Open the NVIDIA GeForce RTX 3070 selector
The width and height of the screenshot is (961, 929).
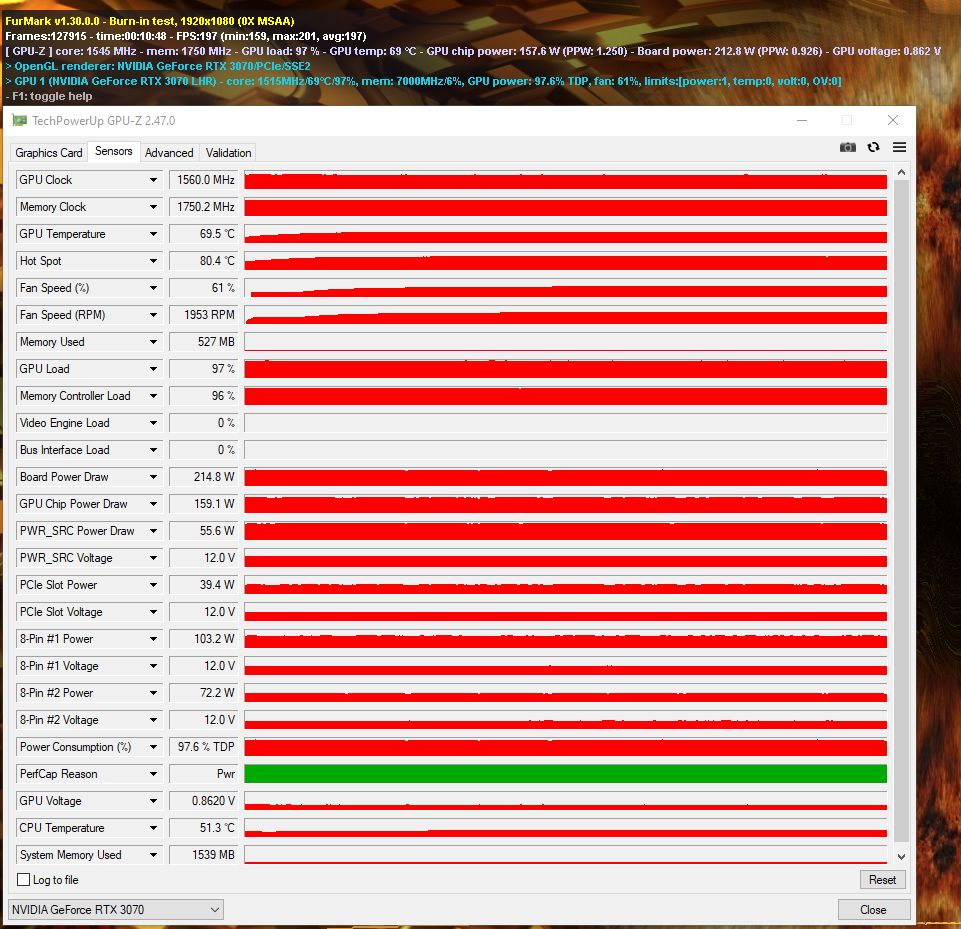point(116,909)
